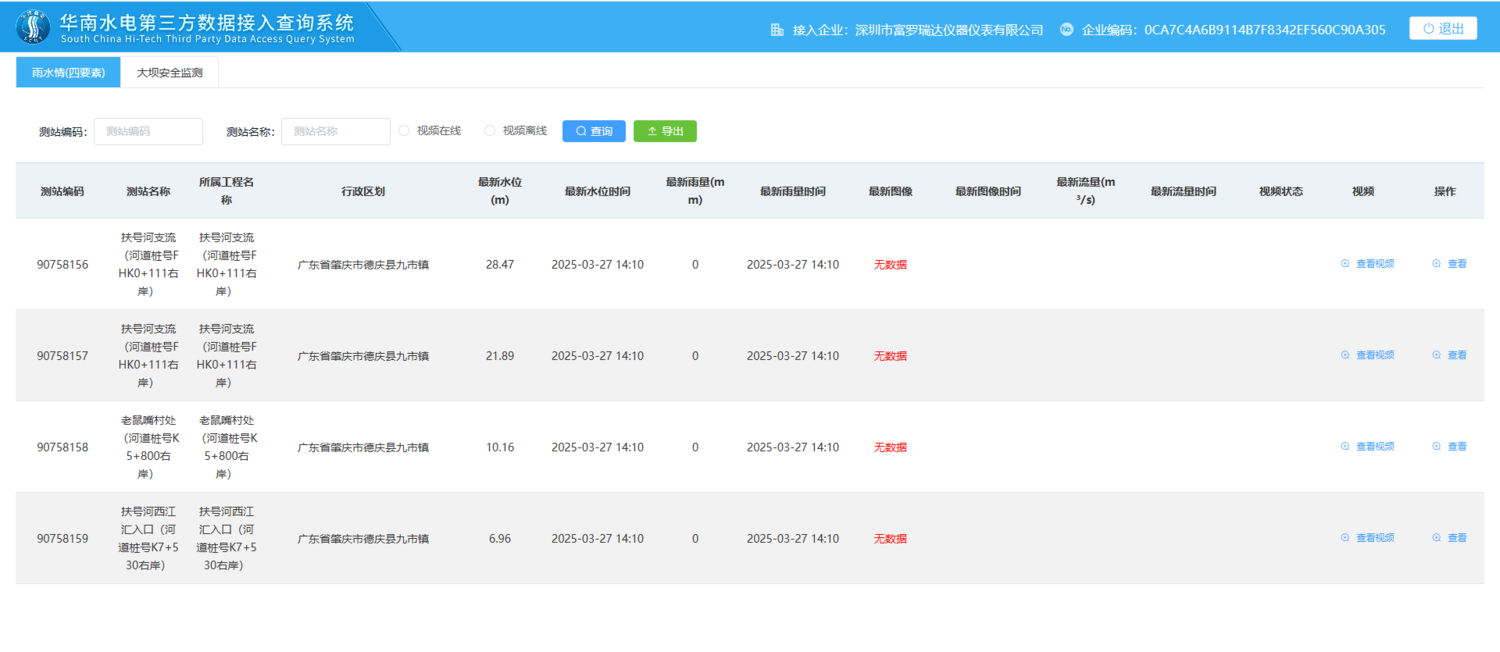
Task: Click 查看 in 操作 column for station 90758156
Action: 1449,264
